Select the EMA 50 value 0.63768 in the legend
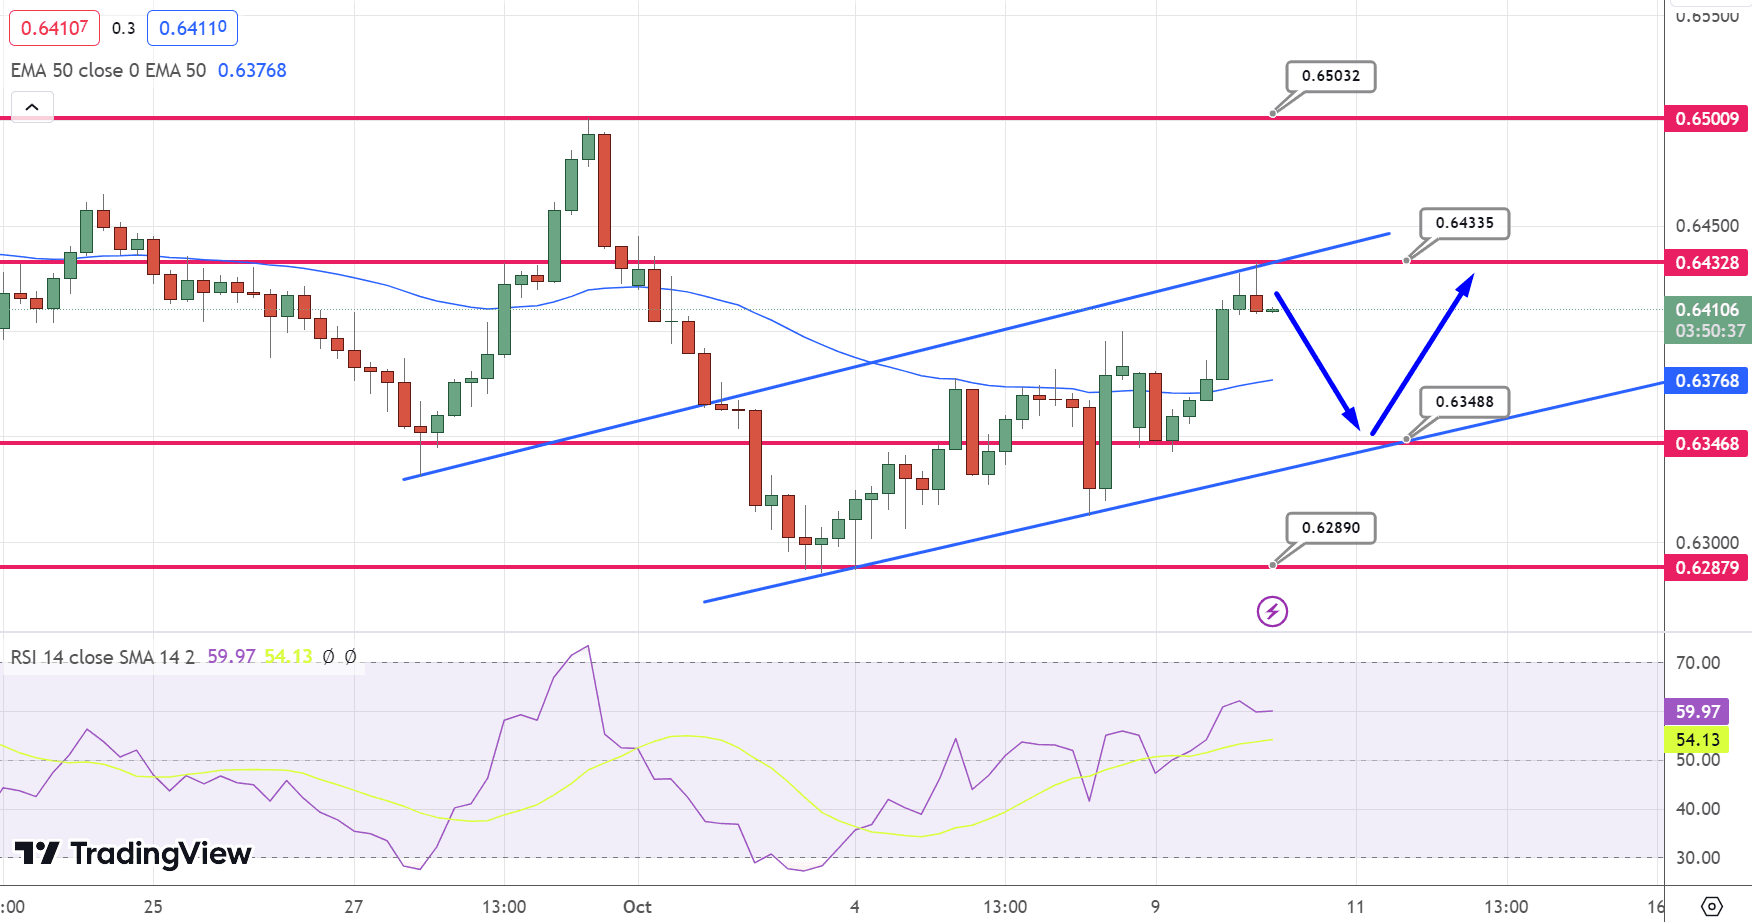 pos(252,70)
